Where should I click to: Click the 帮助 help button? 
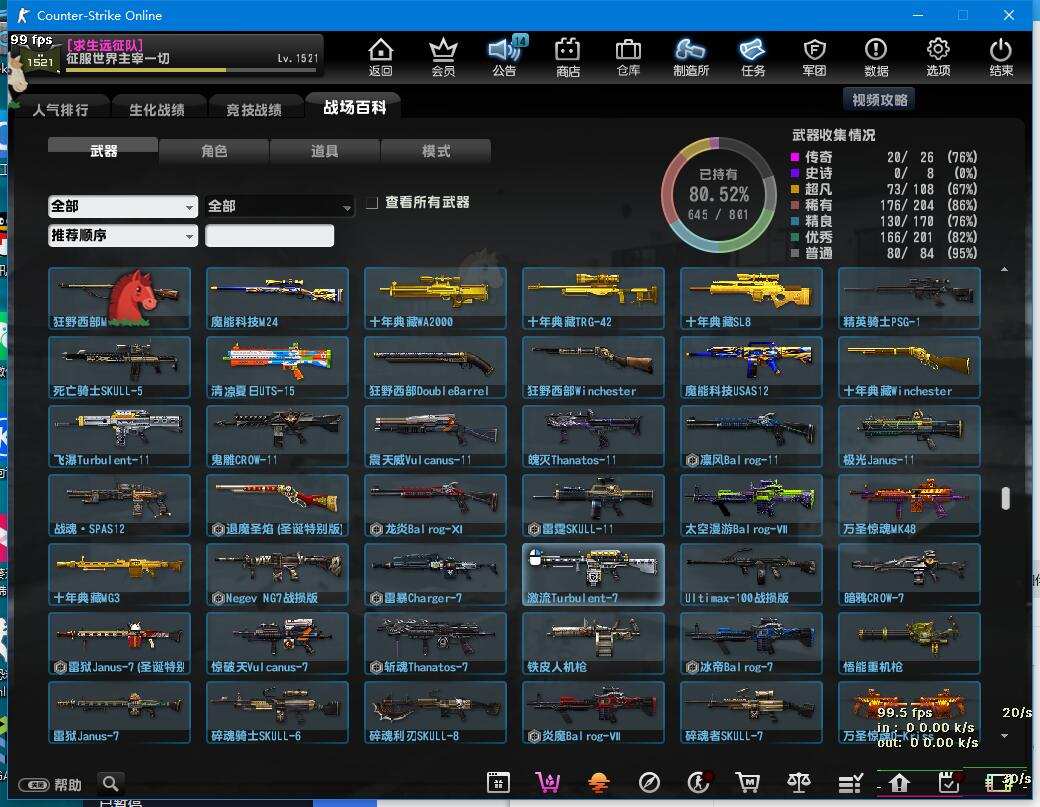pos(50,785)
